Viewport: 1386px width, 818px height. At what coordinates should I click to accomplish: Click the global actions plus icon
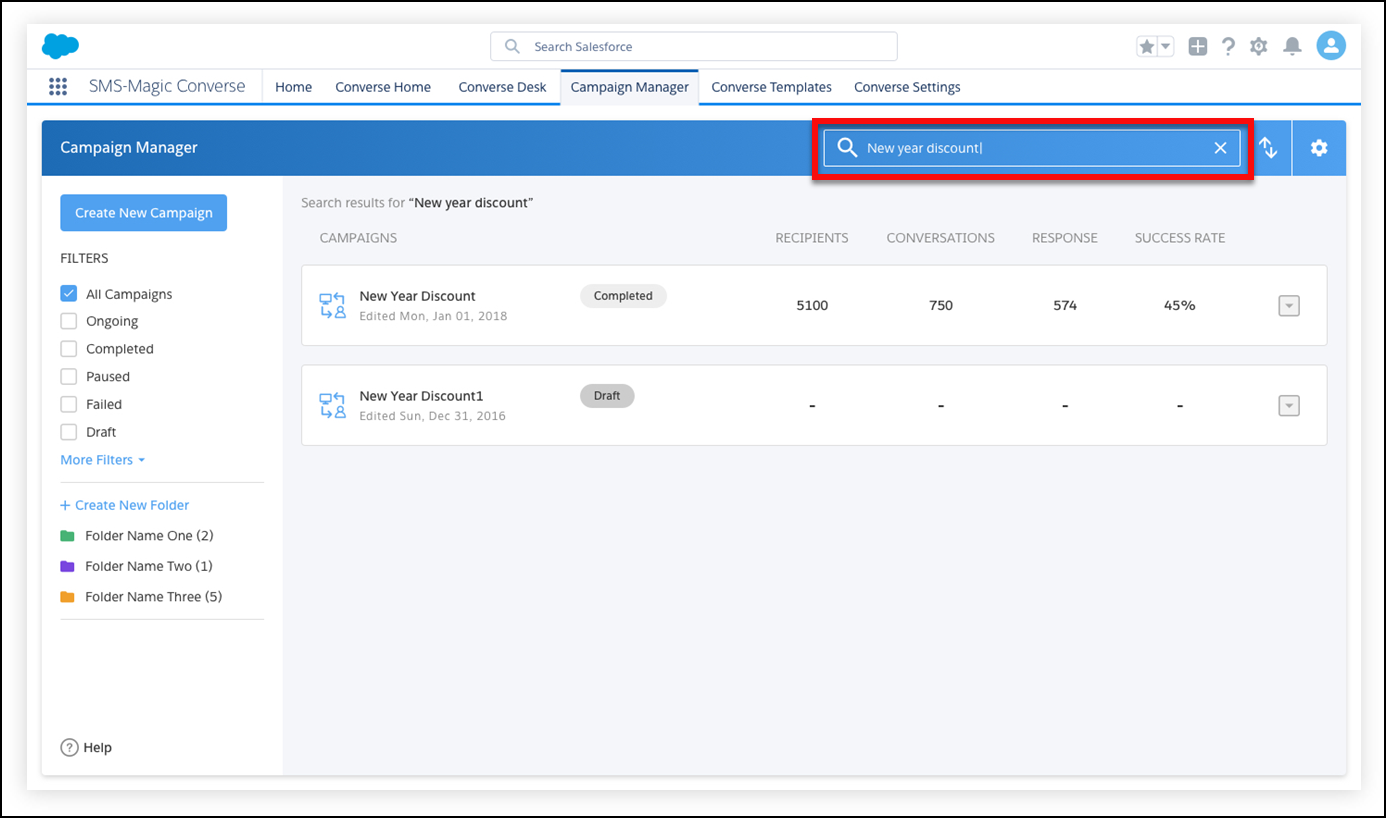1198,46
